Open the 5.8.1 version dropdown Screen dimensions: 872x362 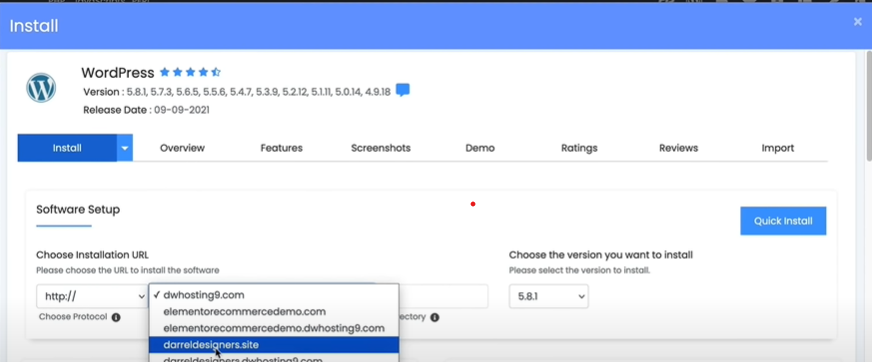click(549, 296)
